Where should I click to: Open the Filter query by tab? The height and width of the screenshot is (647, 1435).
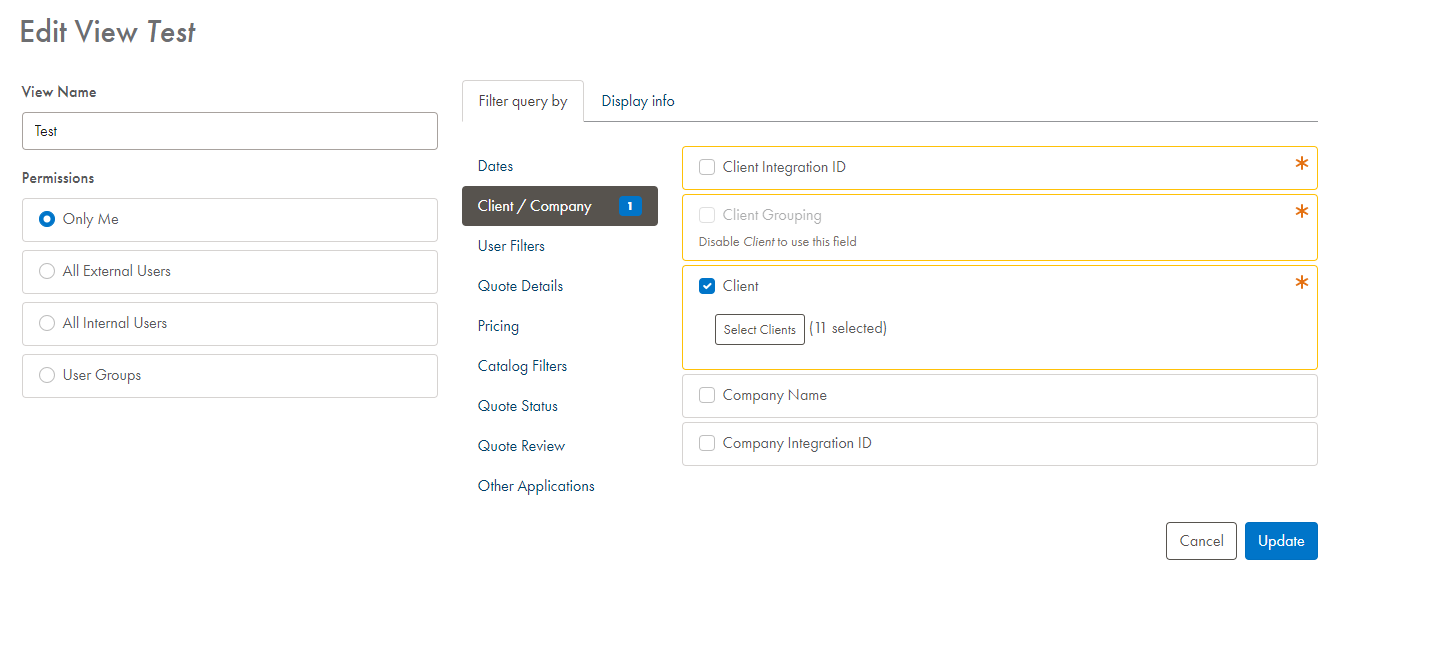[x=522, y=101]
